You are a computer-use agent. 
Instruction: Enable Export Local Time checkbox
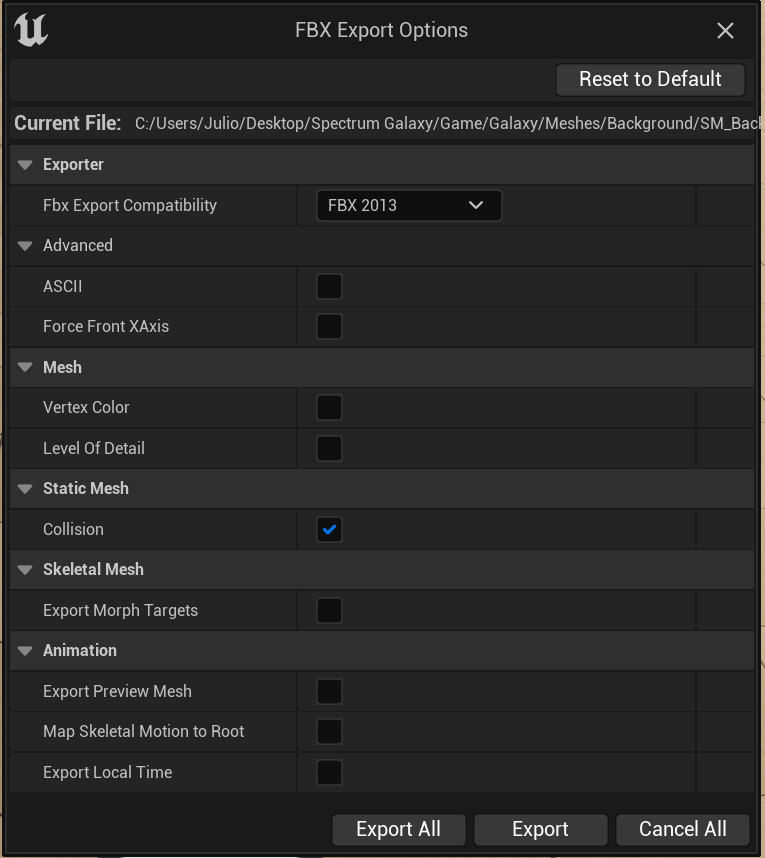pyautogui.click(x=329, y=772)
